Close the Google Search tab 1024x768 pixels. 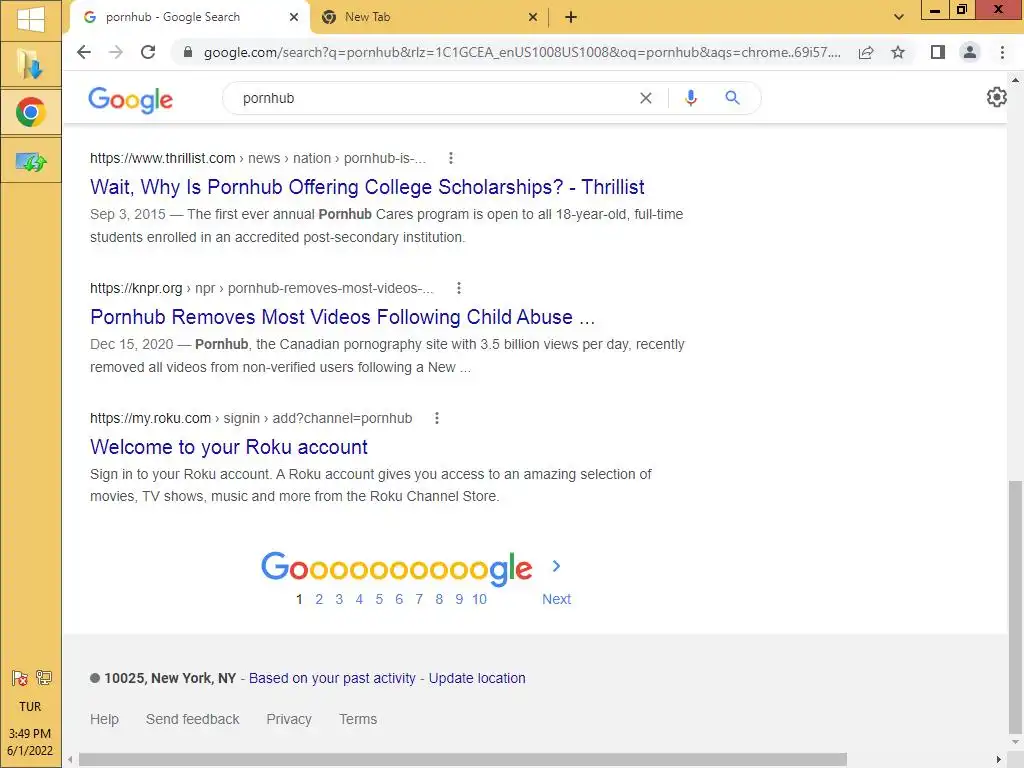point(294,17)
